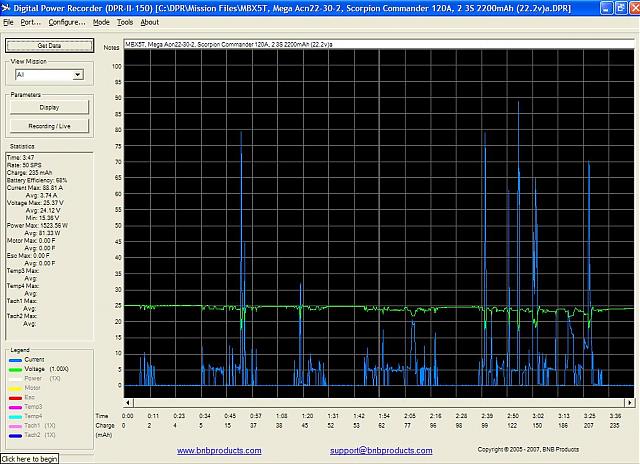This screenshot has width=640, height=464.
Task: Click the Esc red legend swatch
Action: (x=15, y=397)
